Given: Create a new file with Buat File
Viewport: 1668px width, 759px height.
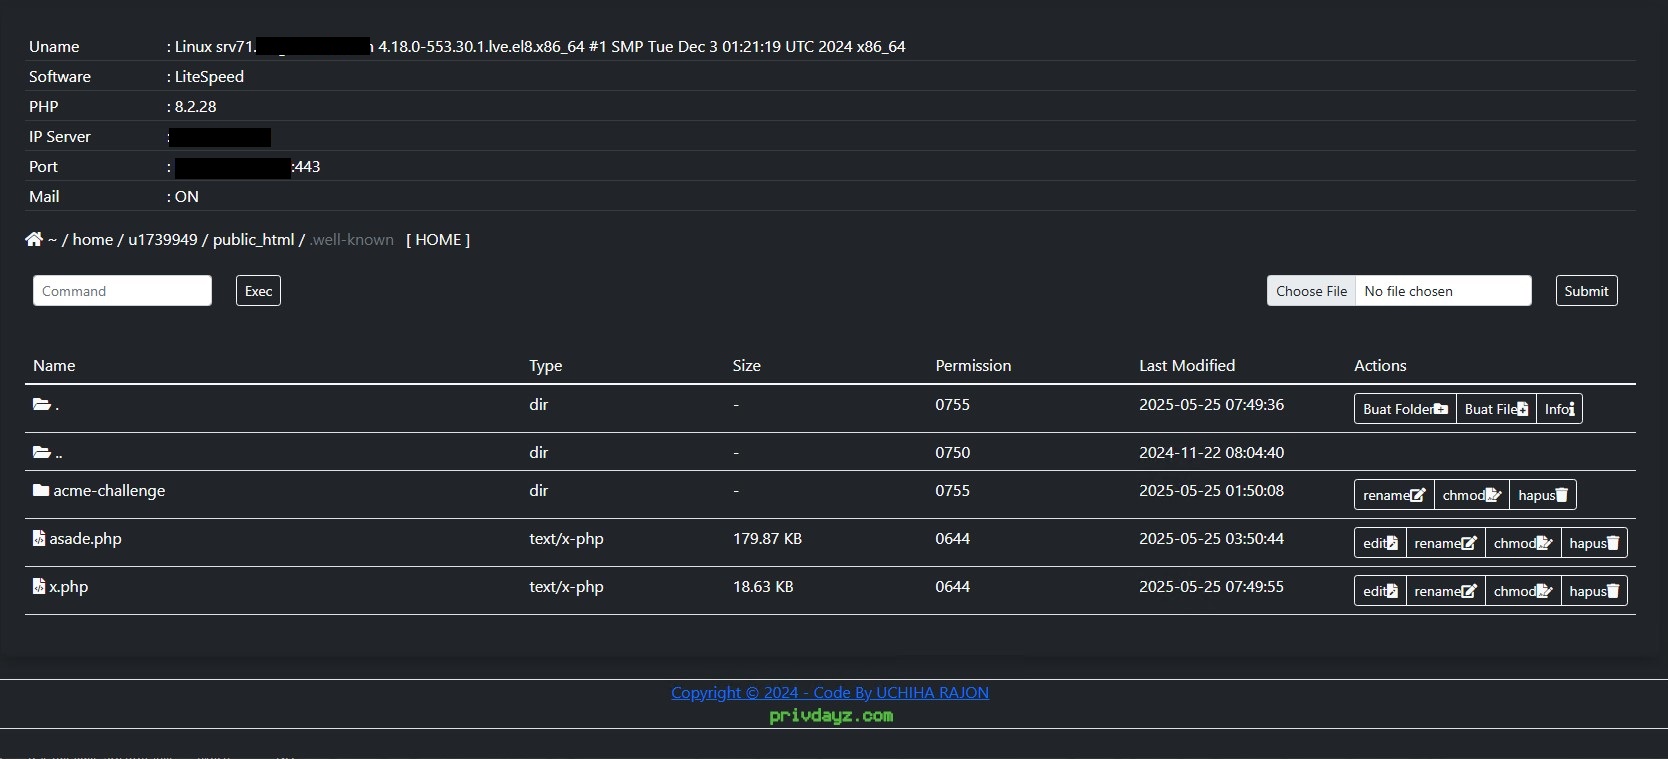Looking at the screenshot, I should (1496, 409).
